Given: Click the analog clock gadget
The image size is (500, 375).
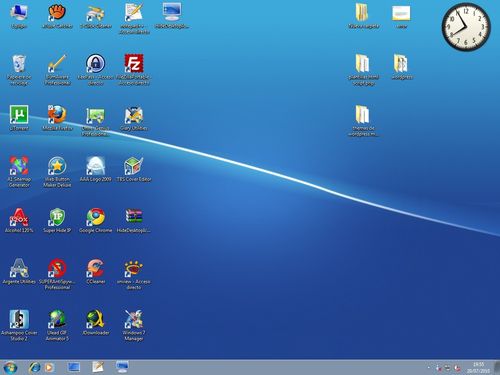Looking at the screenshot, I should pyautogui.click(x=466, y=27).
